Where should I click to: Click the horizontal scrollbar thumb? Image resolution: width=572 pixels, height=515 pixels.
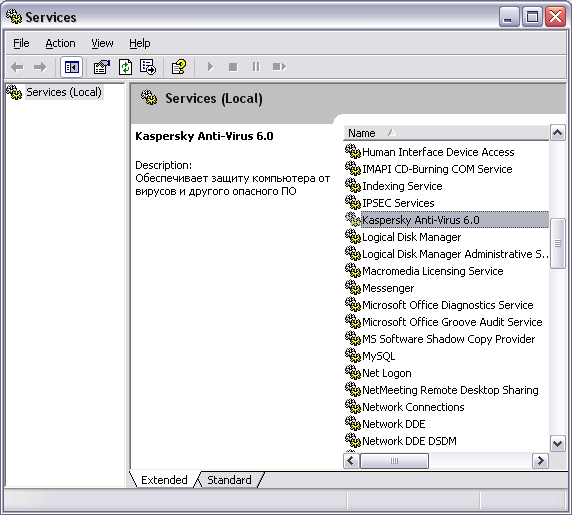394,461
